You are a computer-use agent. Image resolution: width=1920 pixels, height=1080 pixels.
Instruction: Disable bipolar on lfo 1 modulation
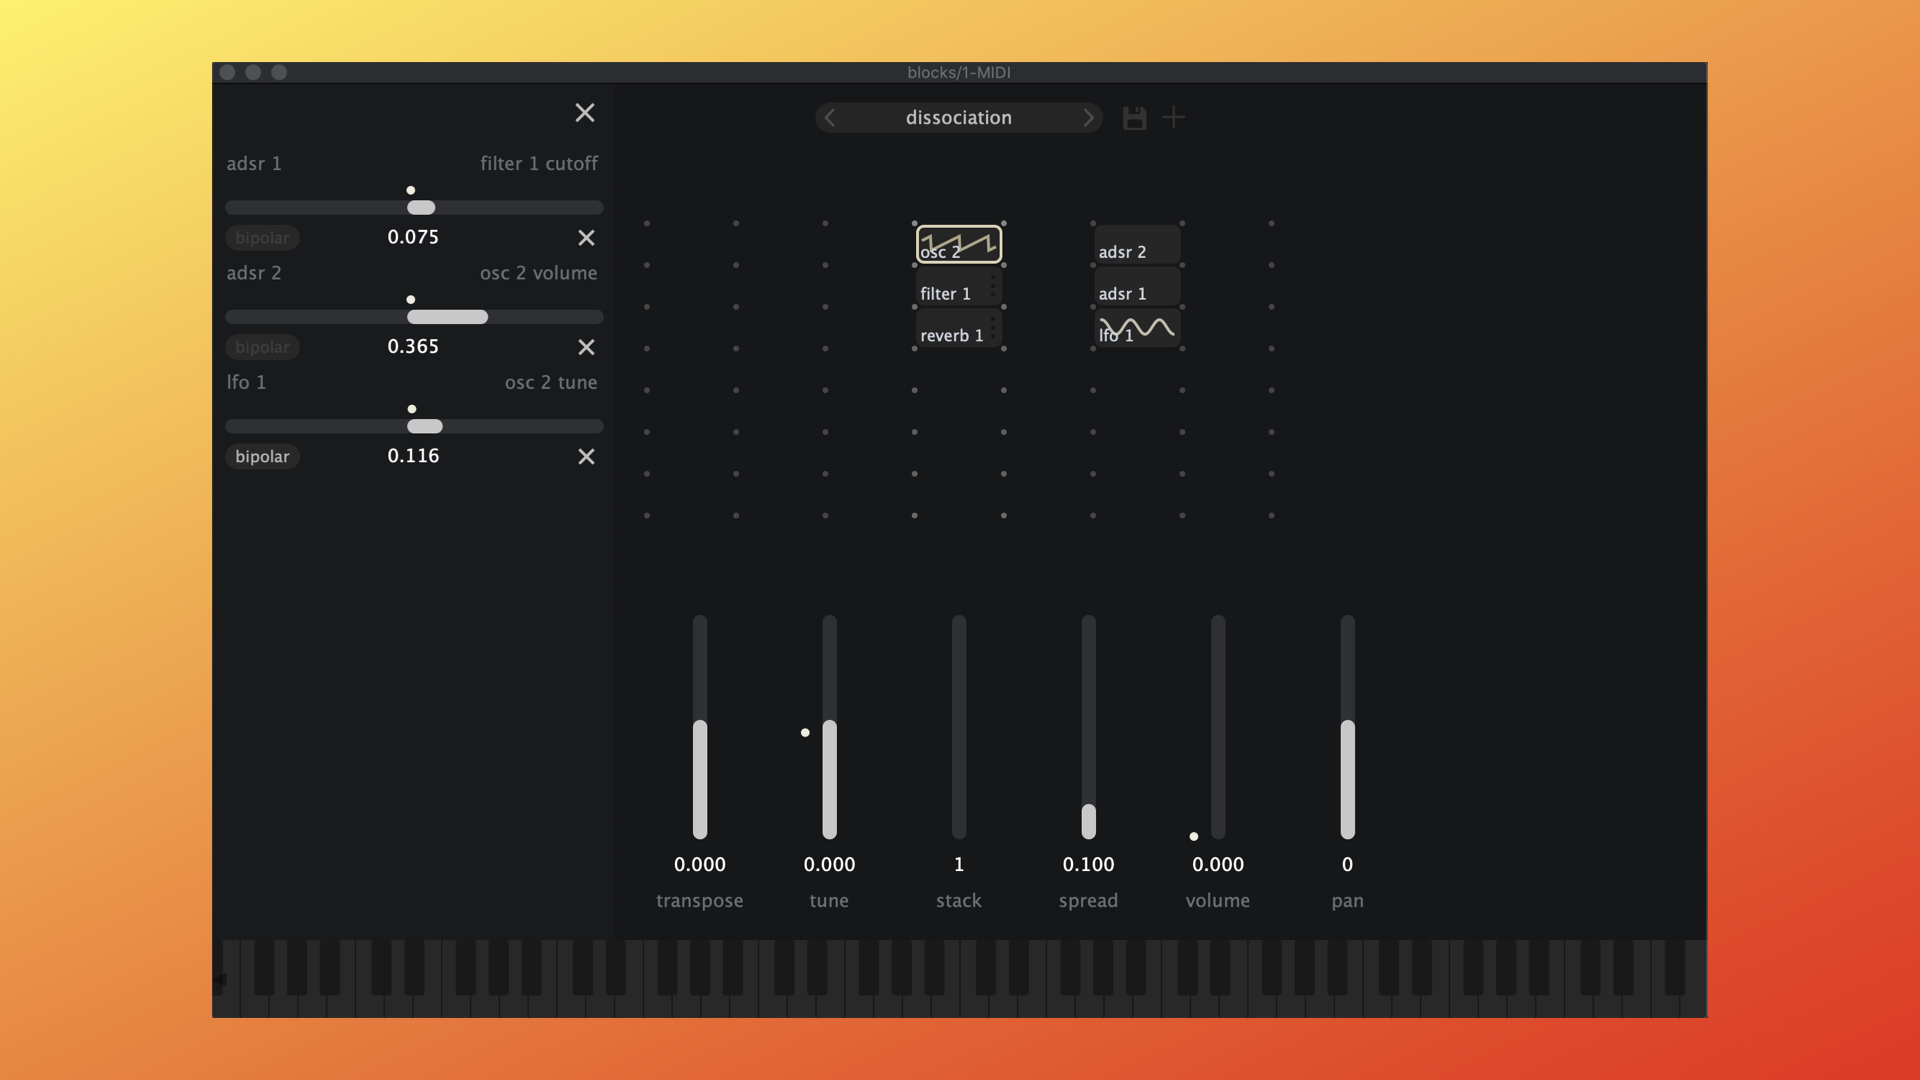coord(262,457)
